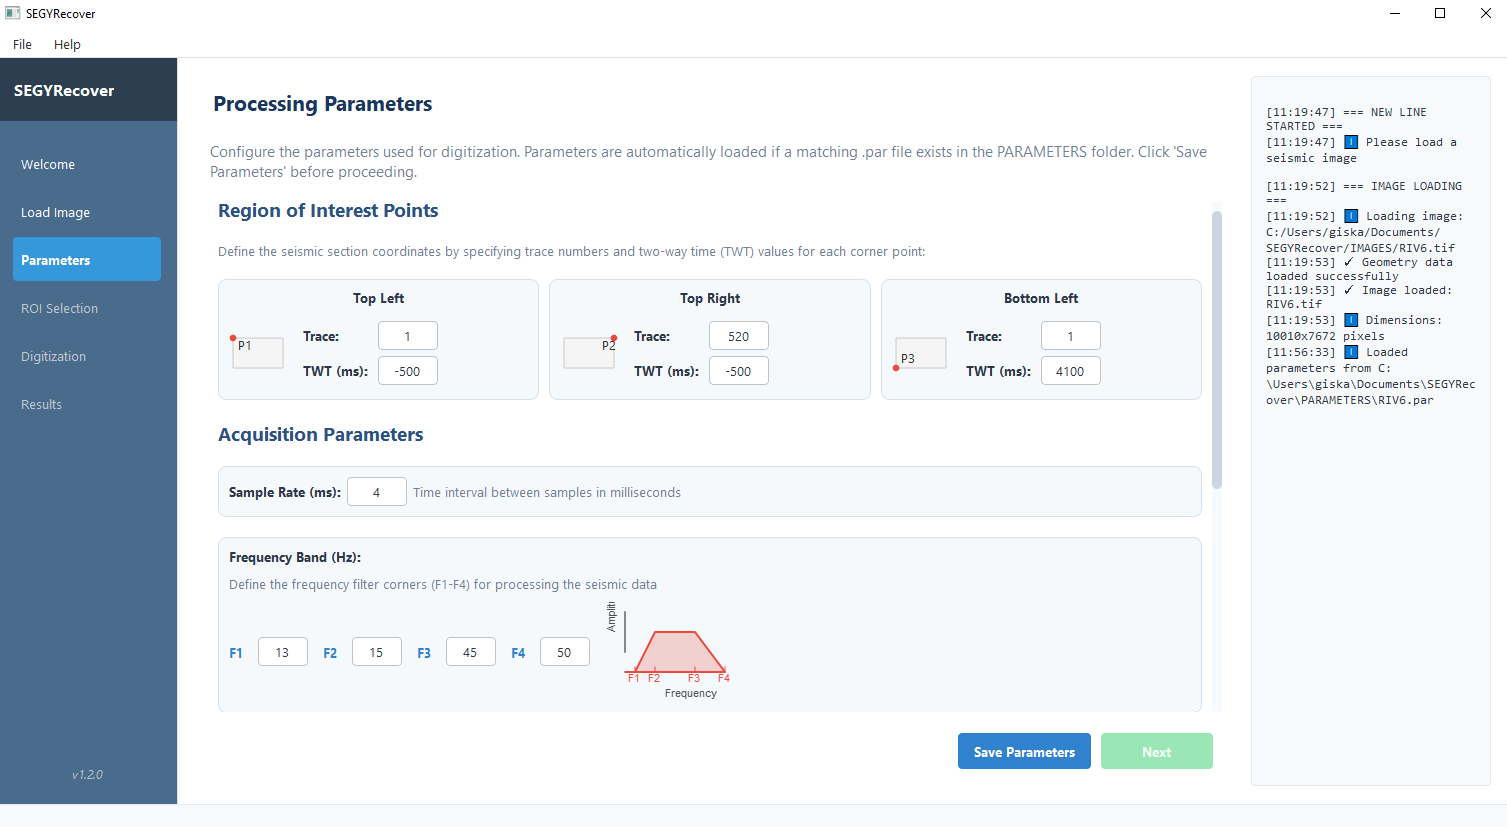Close the SEGYRecover window
This screenshot has height=827, width=1507.
1485,13
